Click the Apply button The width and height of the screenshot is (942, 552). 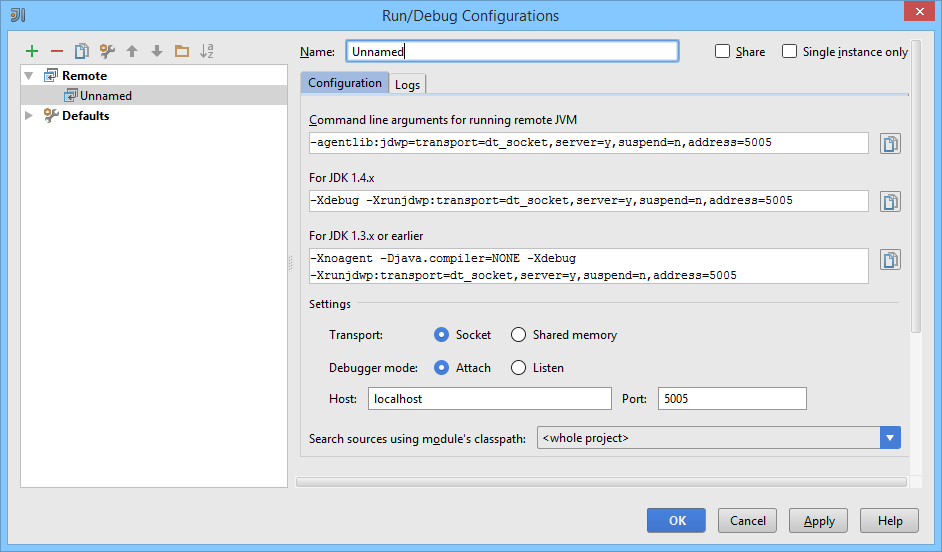818,521
